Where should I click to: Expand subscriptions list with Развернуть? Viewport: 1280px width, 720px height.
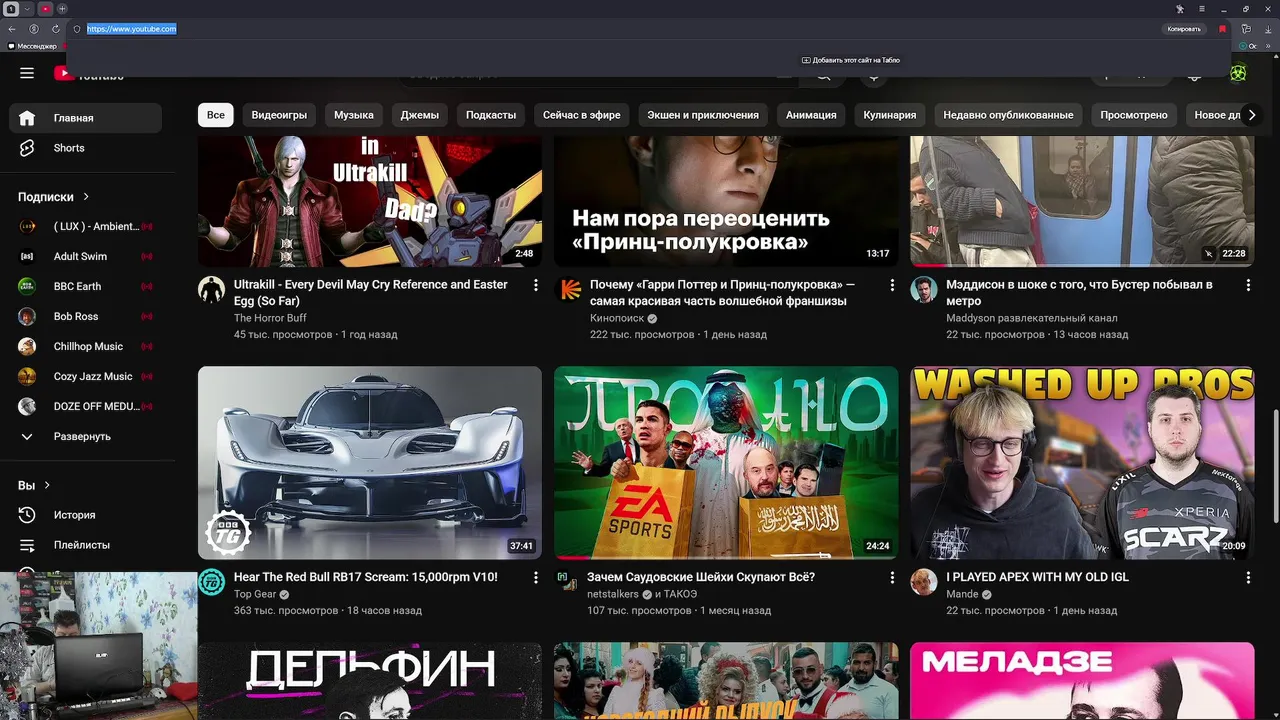pos(86,437)
